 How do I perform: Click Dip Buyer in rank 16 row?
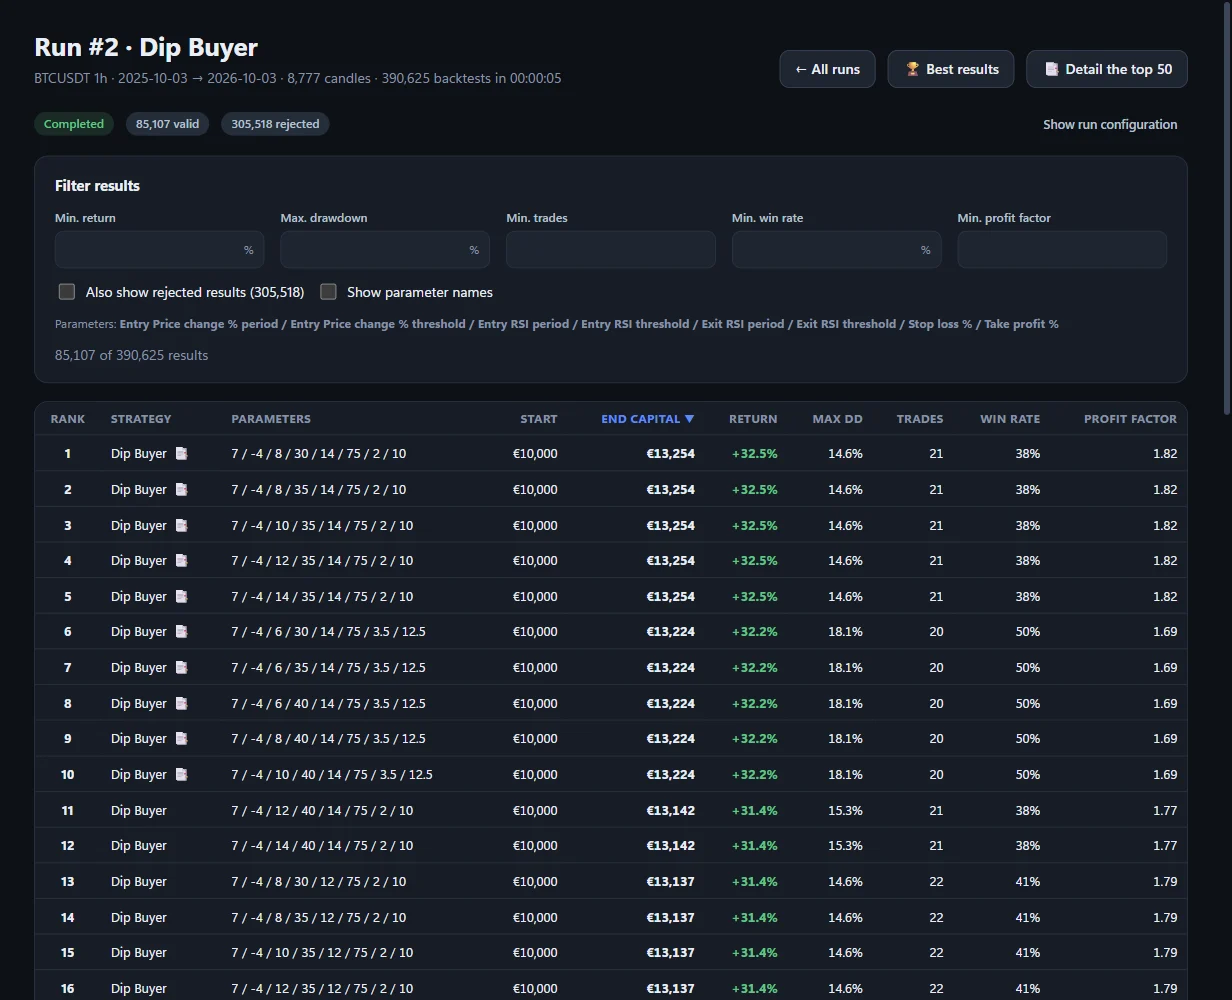pos(139,989)
